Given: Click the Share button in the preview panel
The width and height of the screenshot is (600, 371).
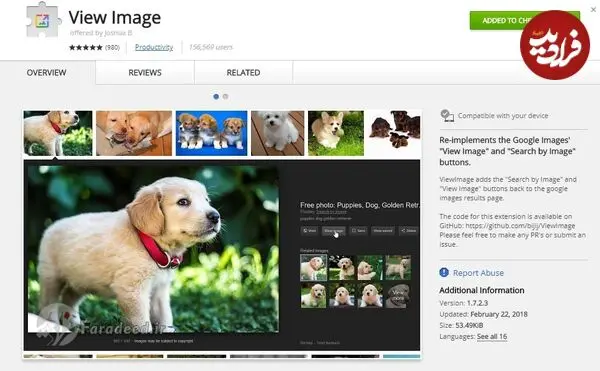Looking at the screenshot, I should tap(408, 231).
